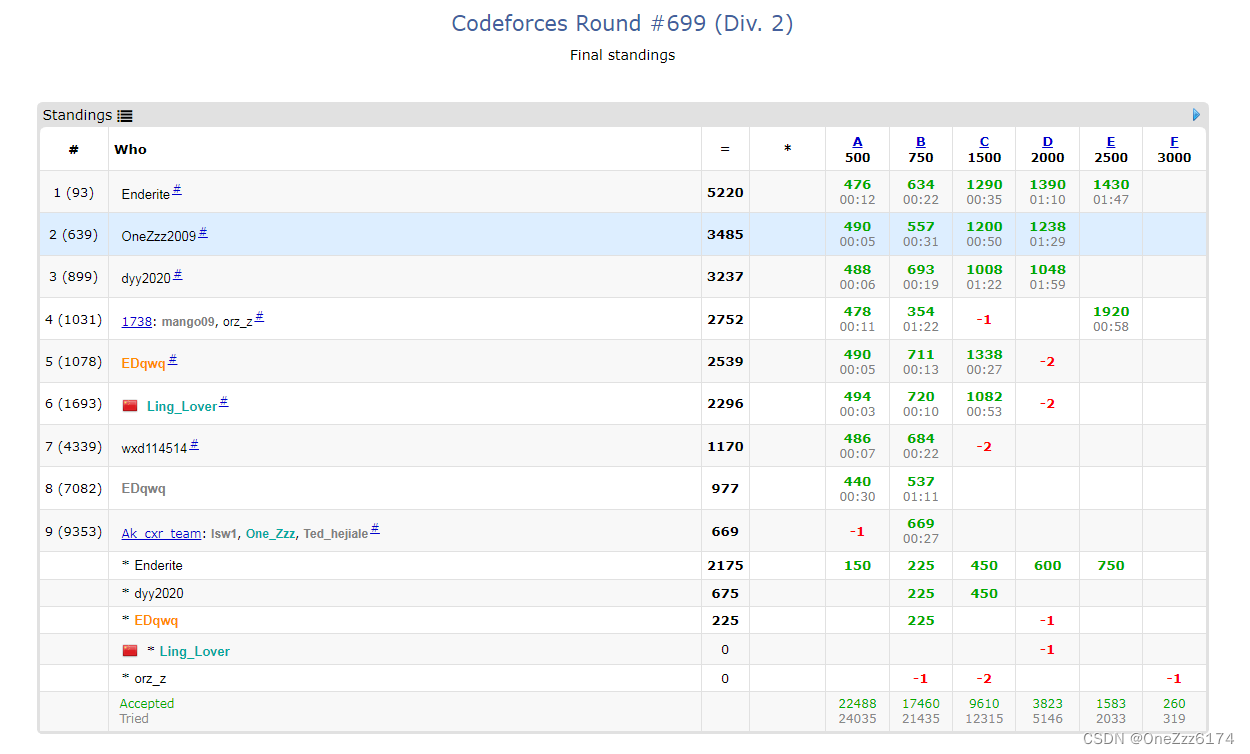This screenshot has height=754, width=1250.
Task: Open Codeforces Round #699 (Div. 2) title
Action: [x=622, y=23]
